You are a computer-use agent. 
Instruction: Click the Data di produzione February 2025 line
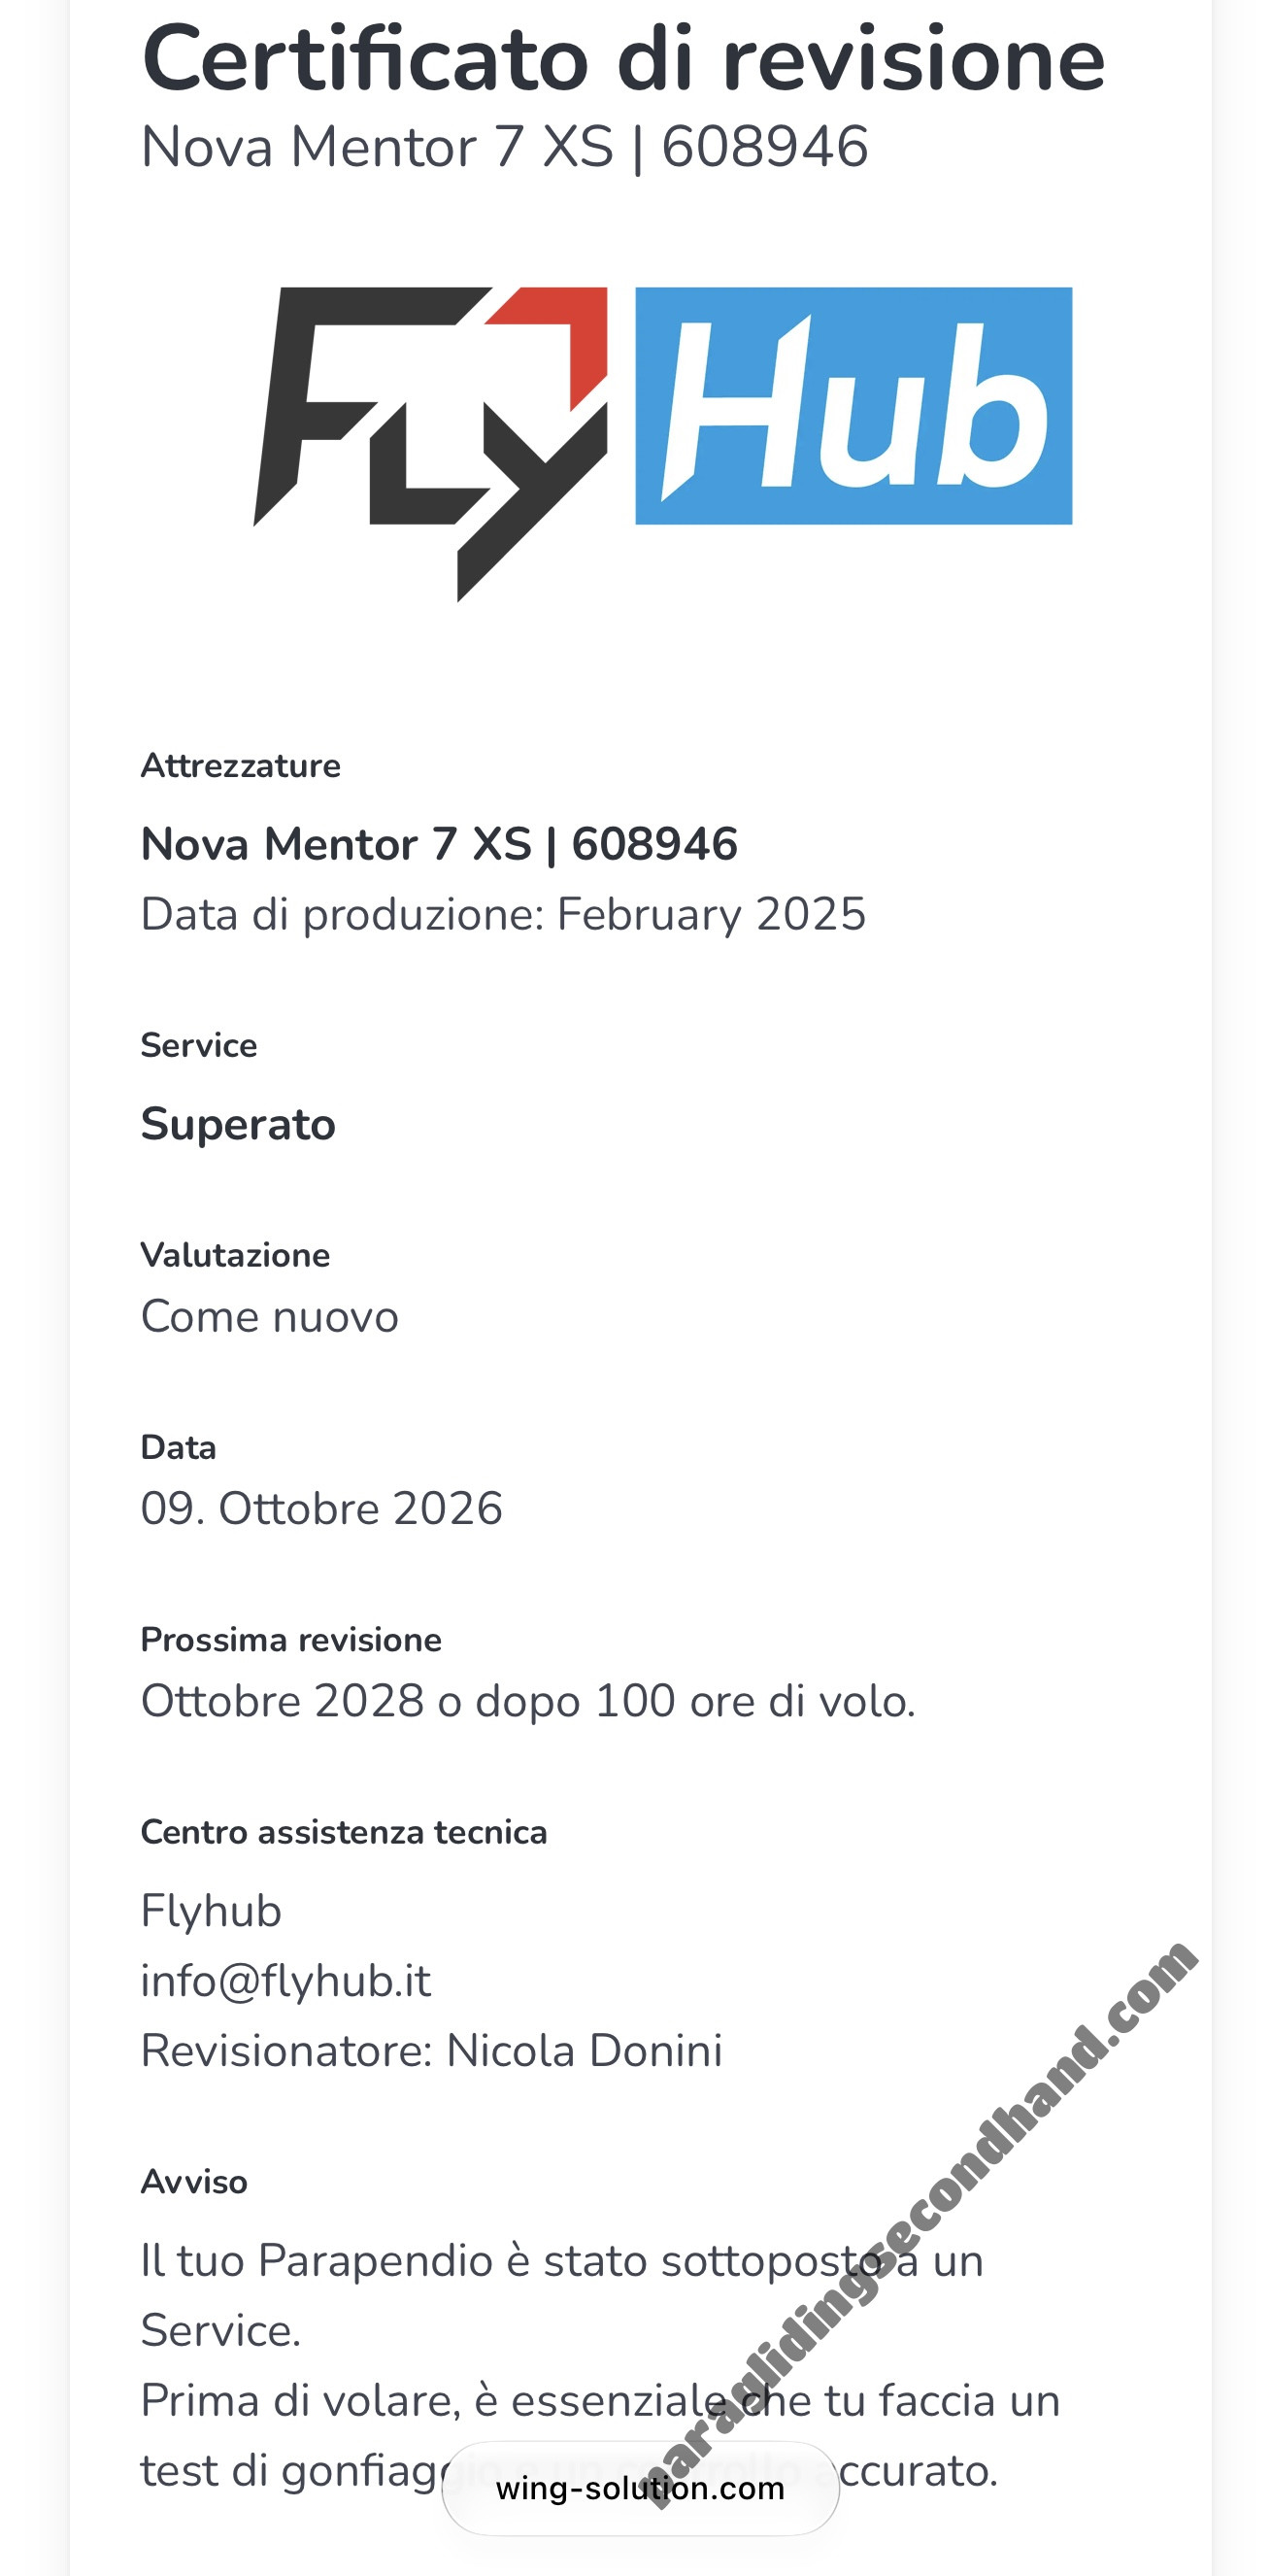pyautogui.click(x=503, y=914)
